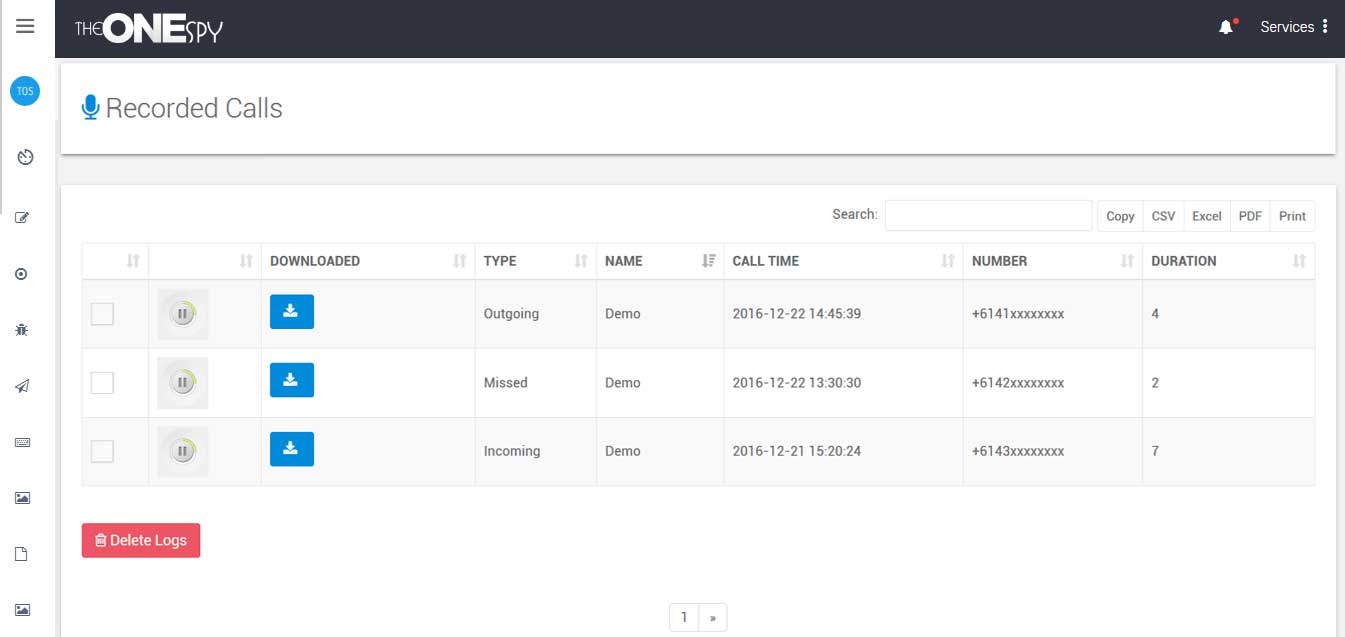Check the box for the Incoming call
This screenshot has height=637, width=1345.
point(102,452)
